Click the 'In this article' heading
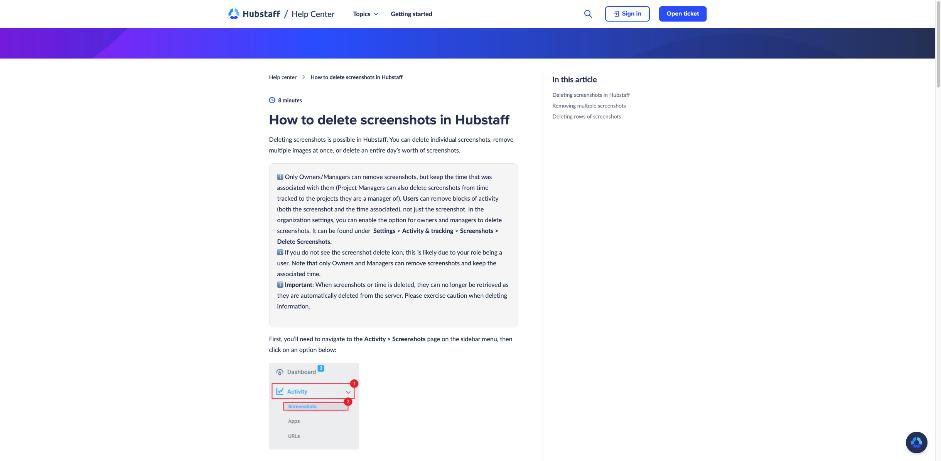Image resolution: width=941 pixels, height=461 pixels. pos(574,79)
